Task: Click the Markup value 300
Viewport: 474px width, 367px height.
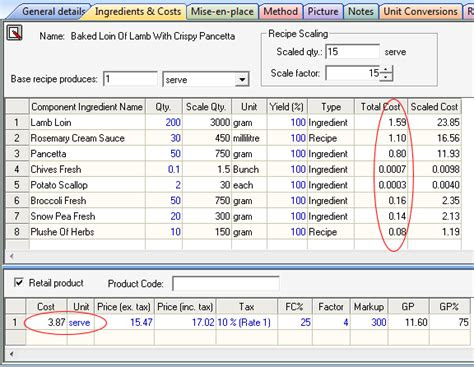Action: (x=369, y=322)
